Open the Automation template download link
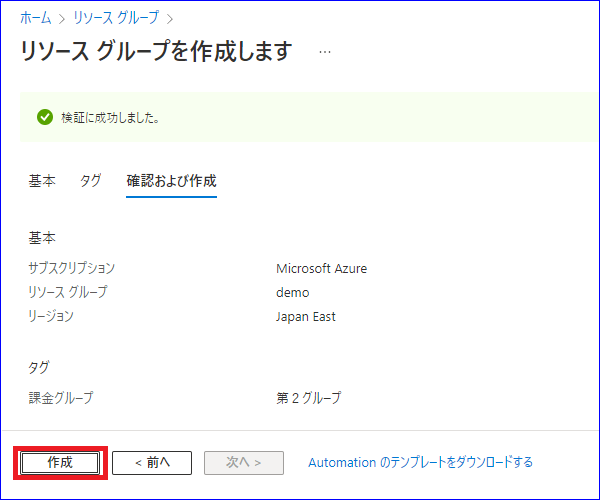The image size is (600, 500). pyautogui.click(x=421, y=463)
